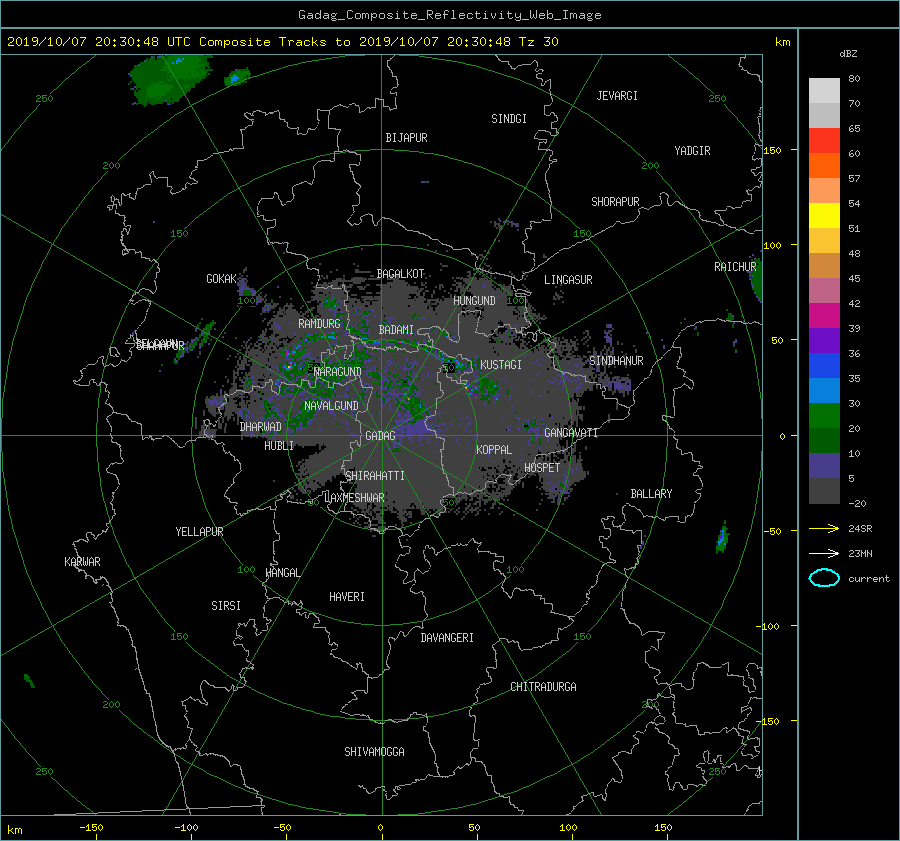Image resolution: width=900 pixels, height=841 pixels.
Task: Click the BAGALKOT city label
Action: click(400, 274)
